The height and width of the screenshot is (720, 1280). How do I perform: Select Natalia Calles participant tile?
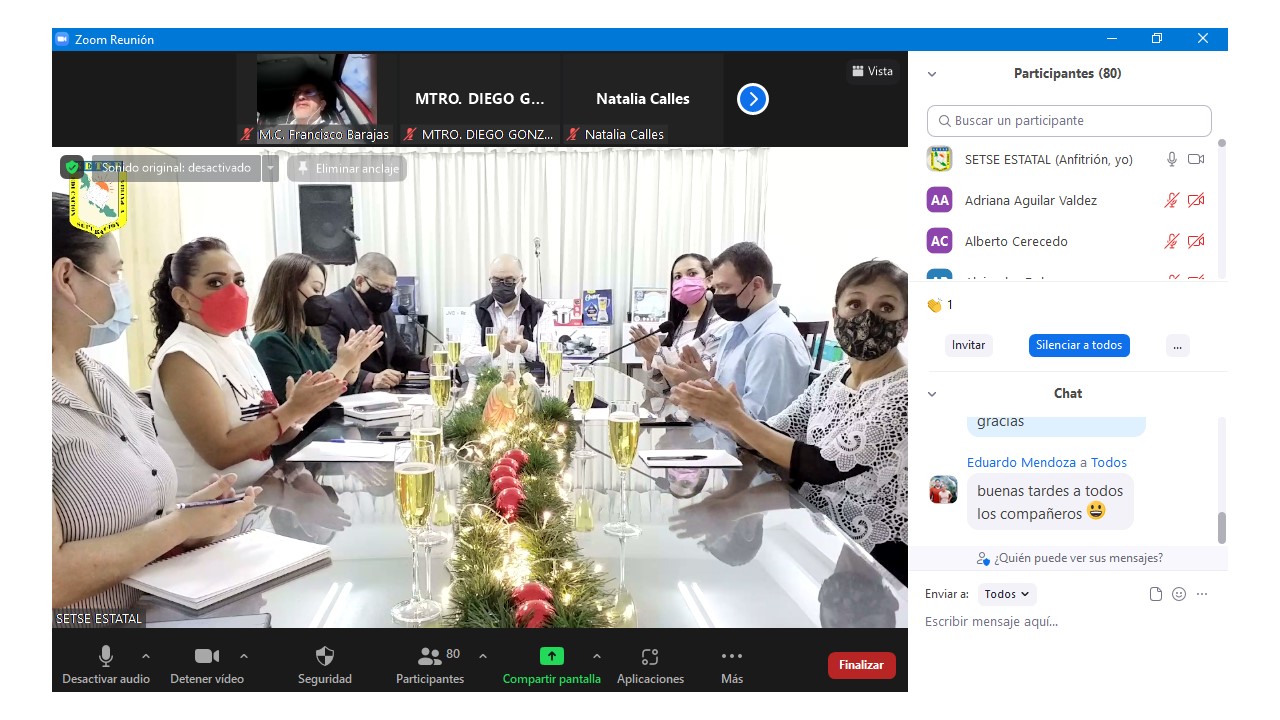pyautogui.click(x=643, y=98)
